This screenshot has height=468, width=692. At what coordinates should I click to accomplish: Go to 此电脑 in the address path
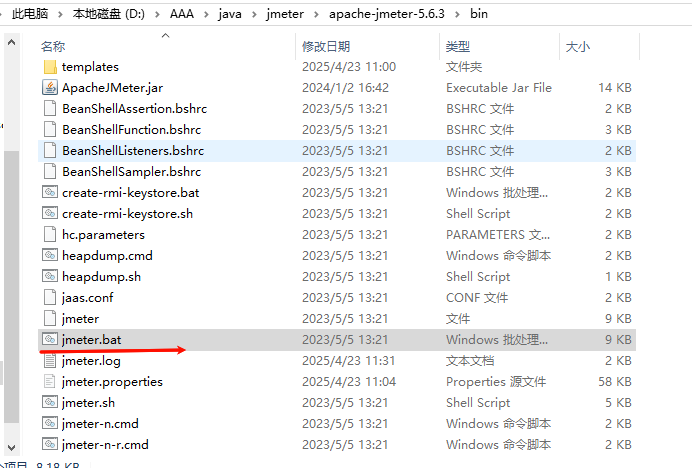point(30,14)
